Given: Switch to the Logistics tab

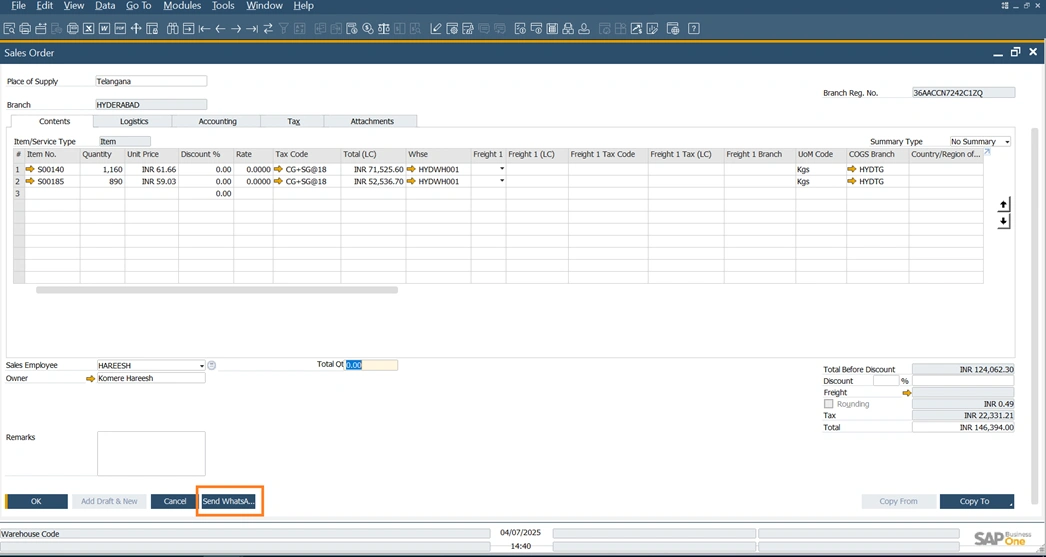Looking at the screenshot, I should [134, 121].
